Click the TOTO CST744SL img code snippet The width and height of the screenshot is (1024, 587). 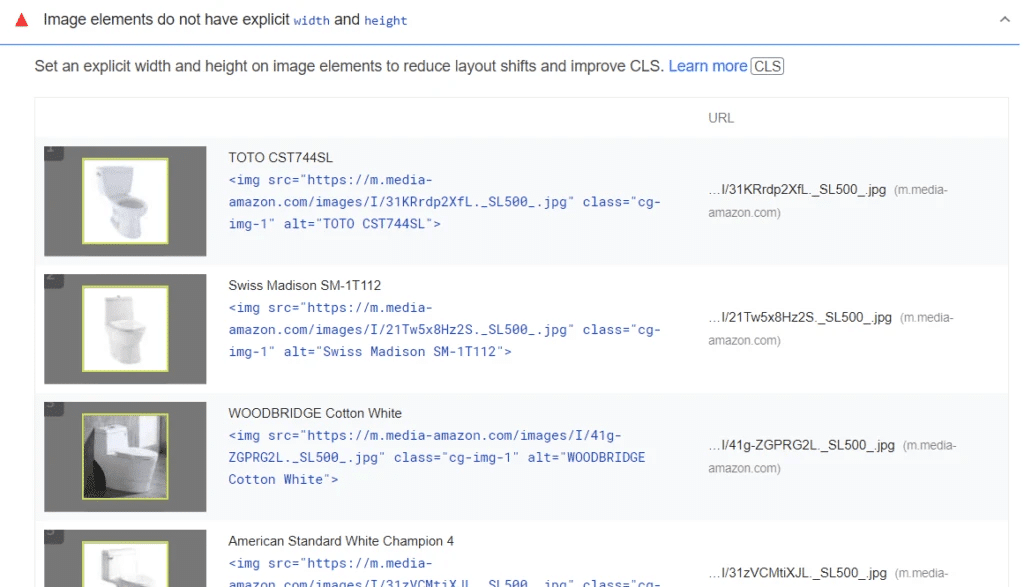[x=444, y=202]
